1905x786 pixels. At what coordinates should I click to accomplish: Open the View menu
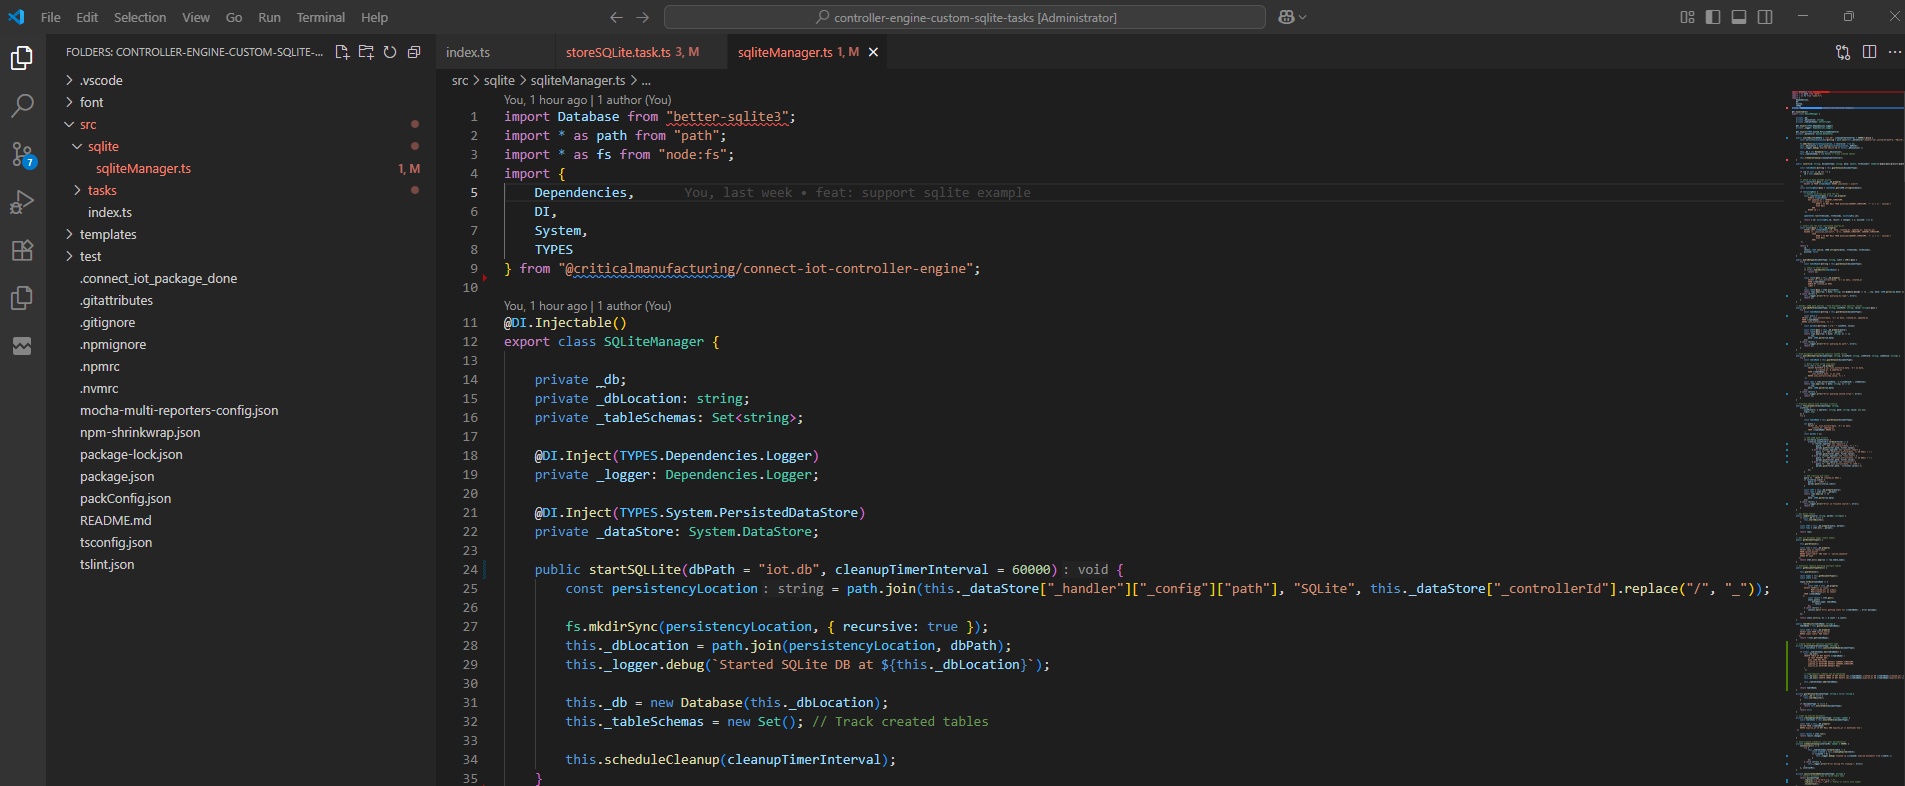pos(196,17)
